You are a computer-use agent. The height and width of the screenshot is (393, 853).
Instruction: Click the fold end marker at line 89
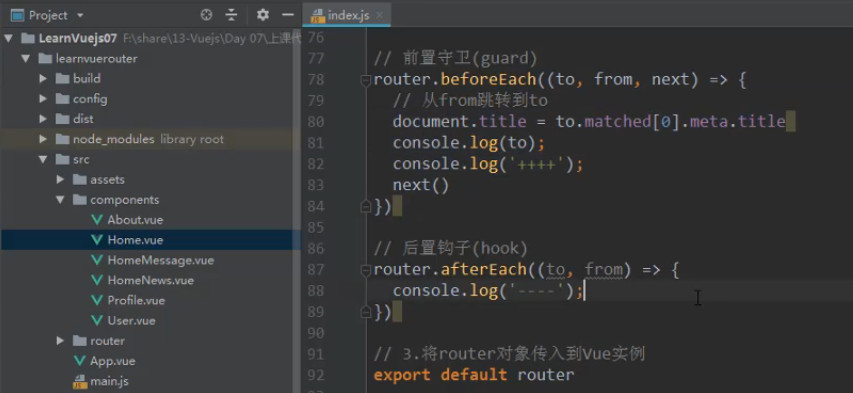pos(366,312)
